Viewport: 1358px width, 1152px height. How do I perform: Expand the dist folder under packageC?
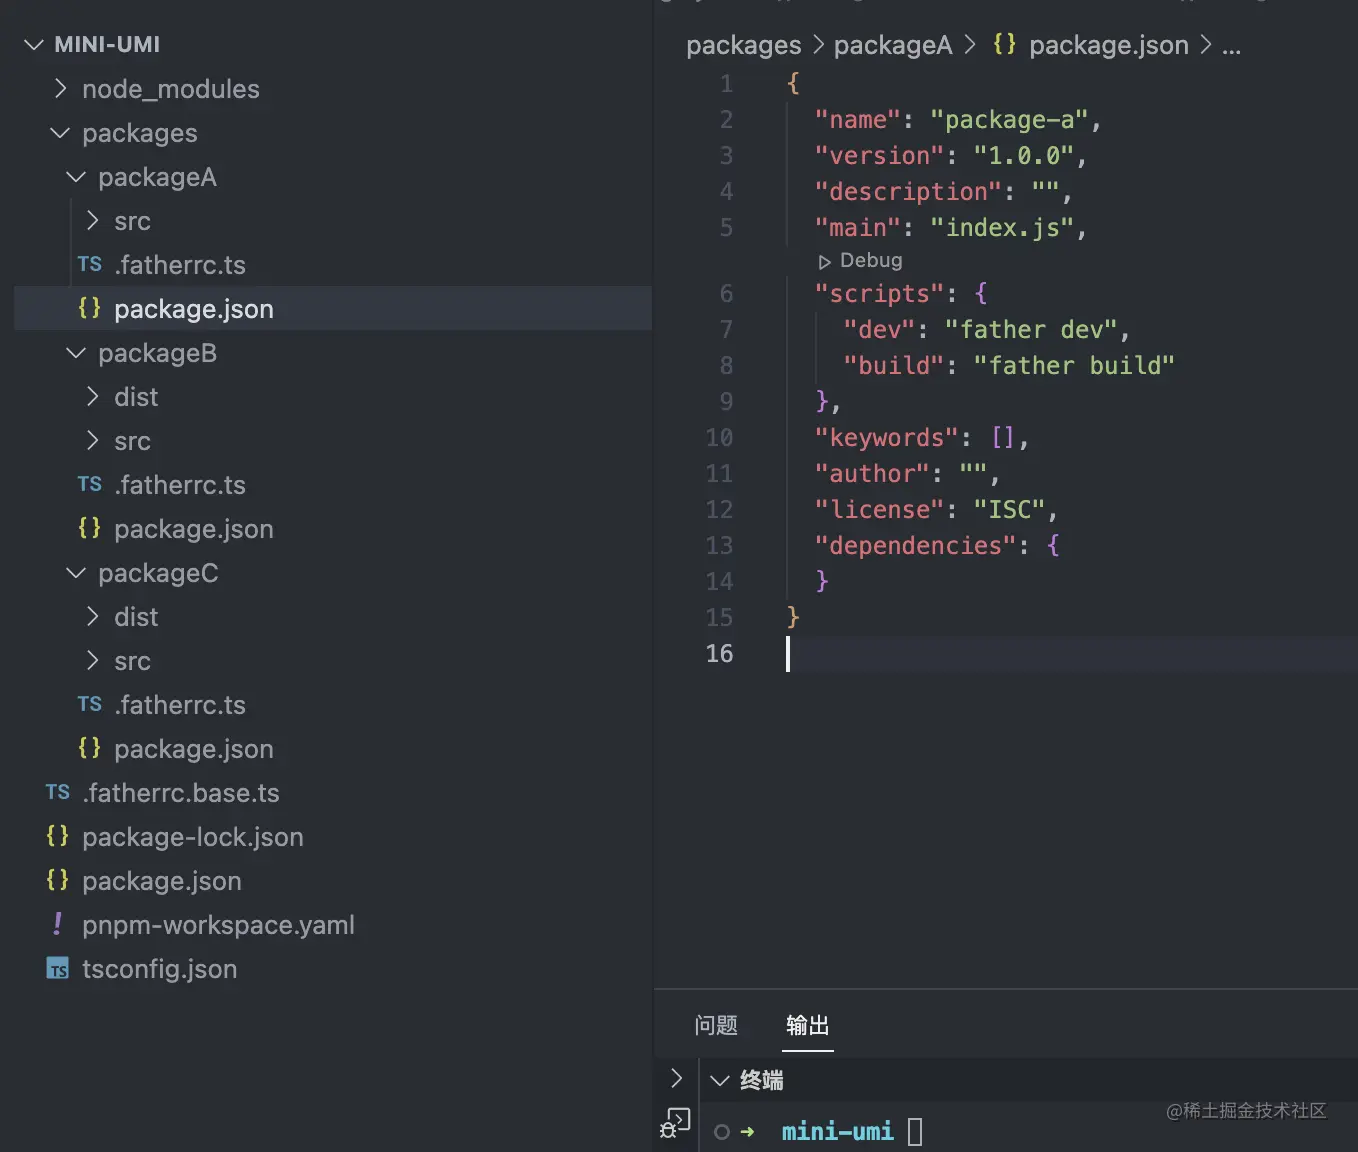[x=93, y=617]
